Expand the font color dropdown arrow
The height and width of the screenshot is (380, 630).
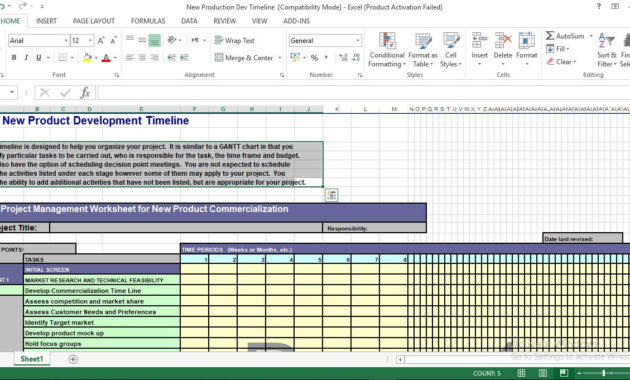(115, 58)
